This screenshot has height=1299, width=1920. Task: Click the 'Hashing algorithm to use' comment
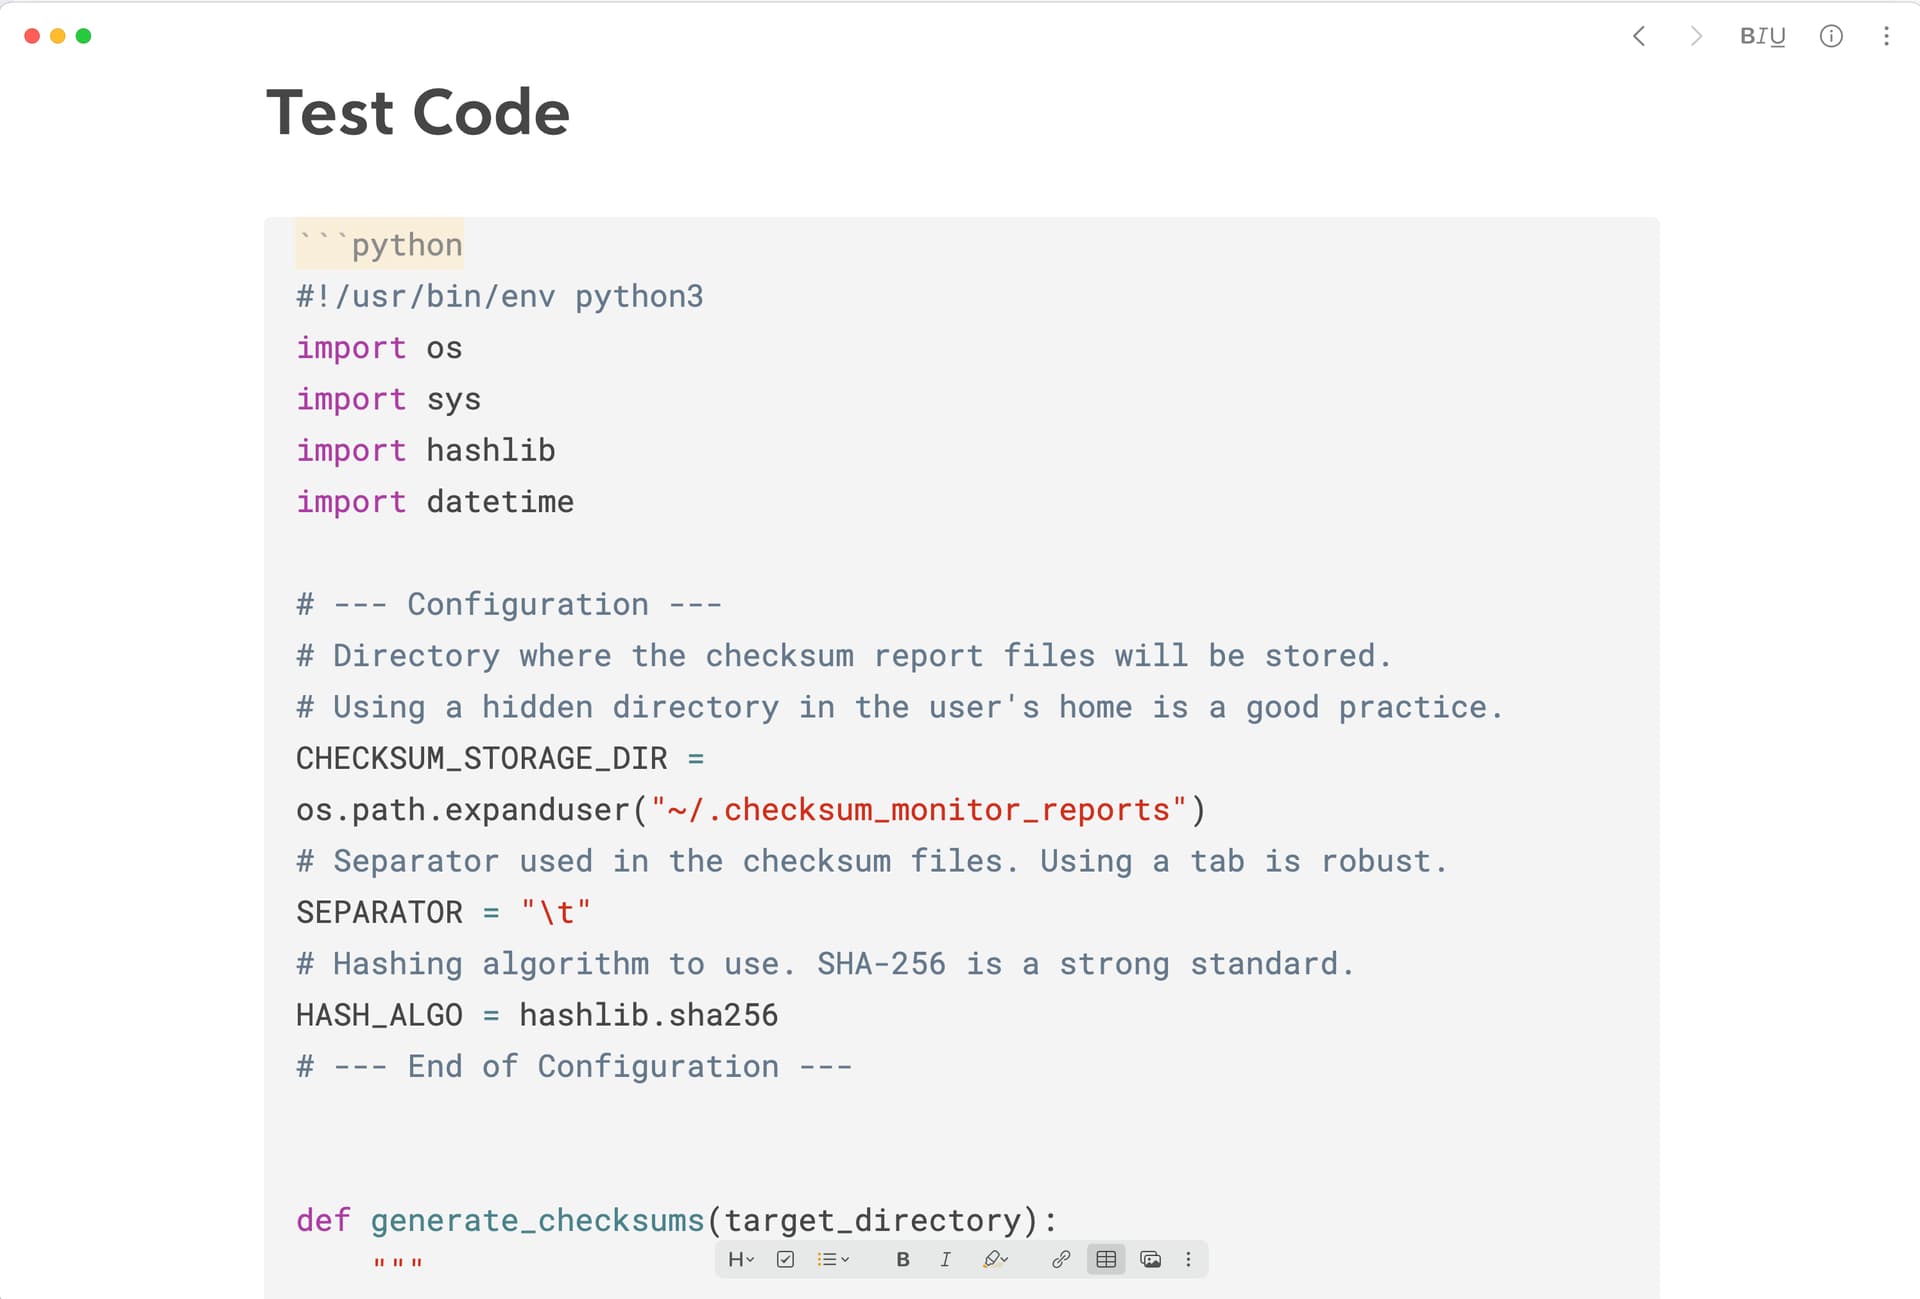pos(825,963)
